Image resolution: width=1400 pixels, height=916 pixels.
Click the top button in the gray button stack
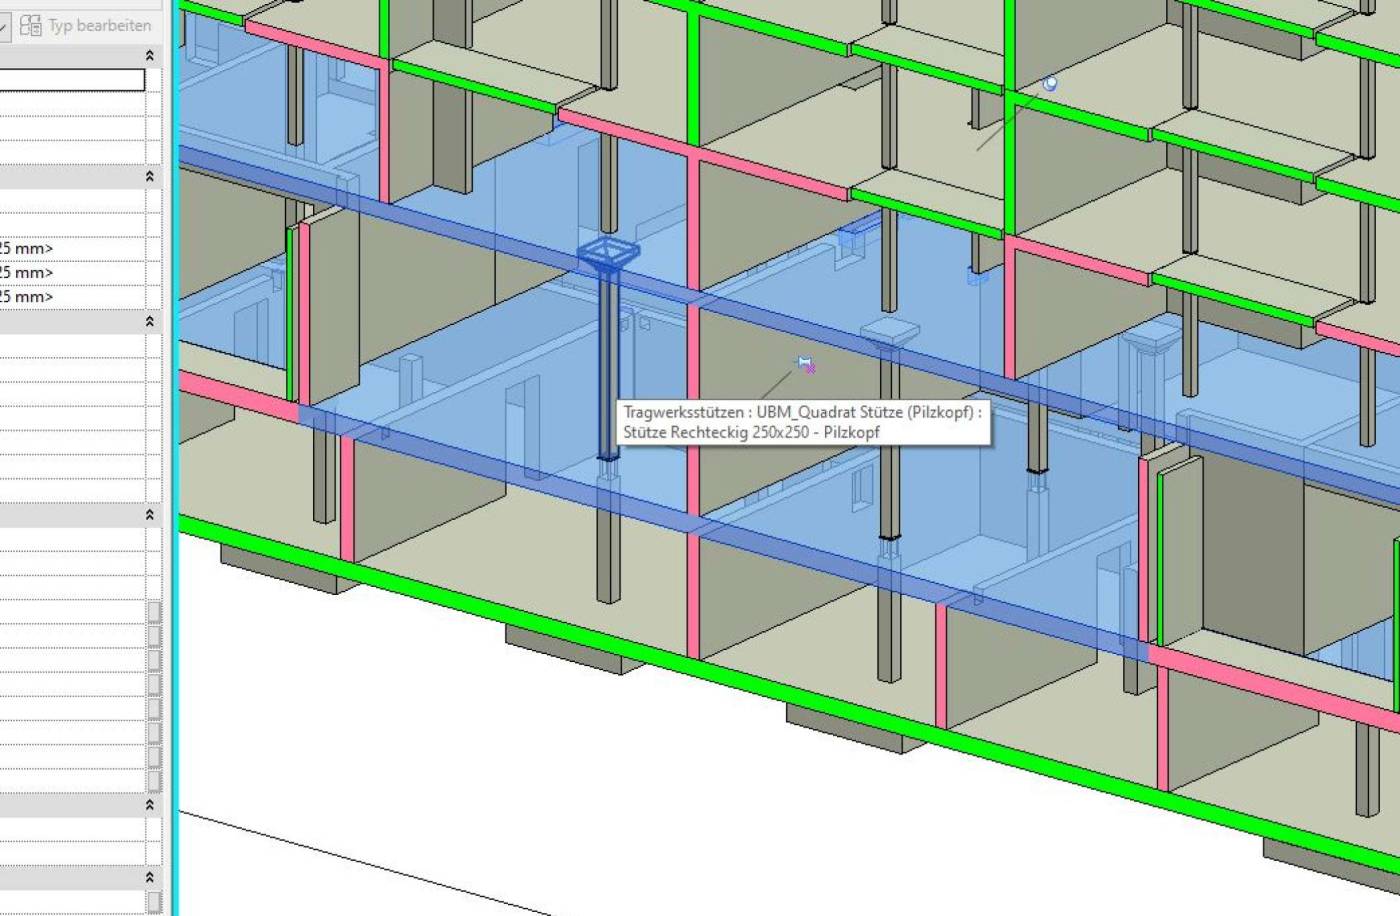pyautogui.click(x=154, y=612)
